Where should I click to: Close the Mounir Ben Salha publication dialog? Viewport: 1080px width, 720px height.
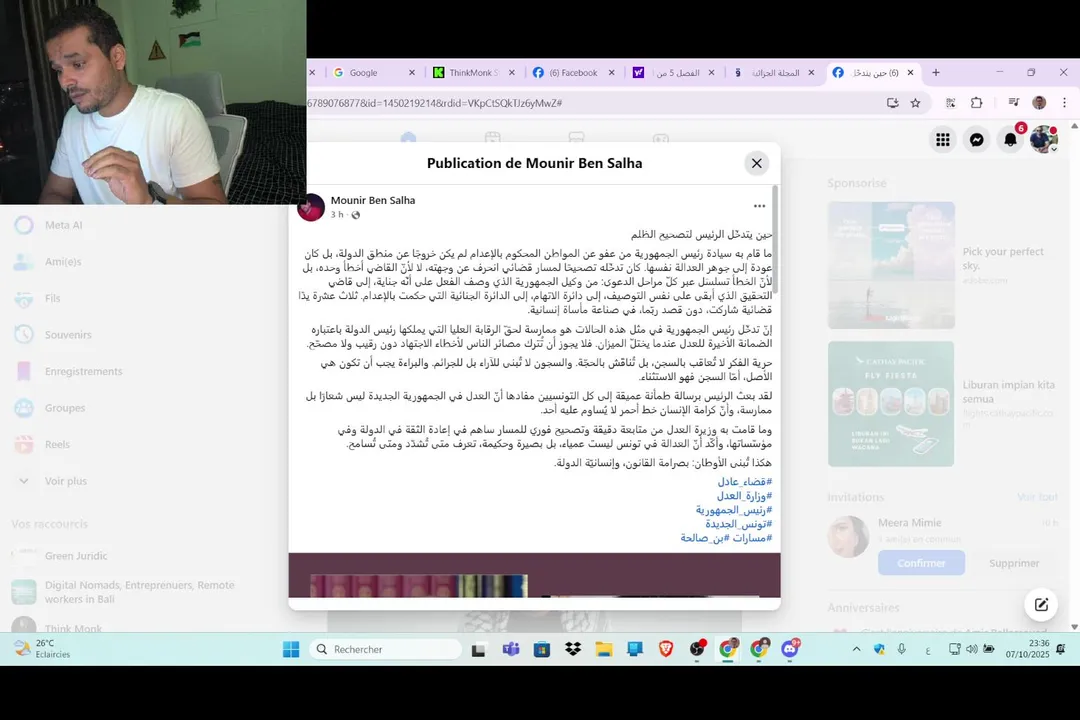(x=756, y=163)
